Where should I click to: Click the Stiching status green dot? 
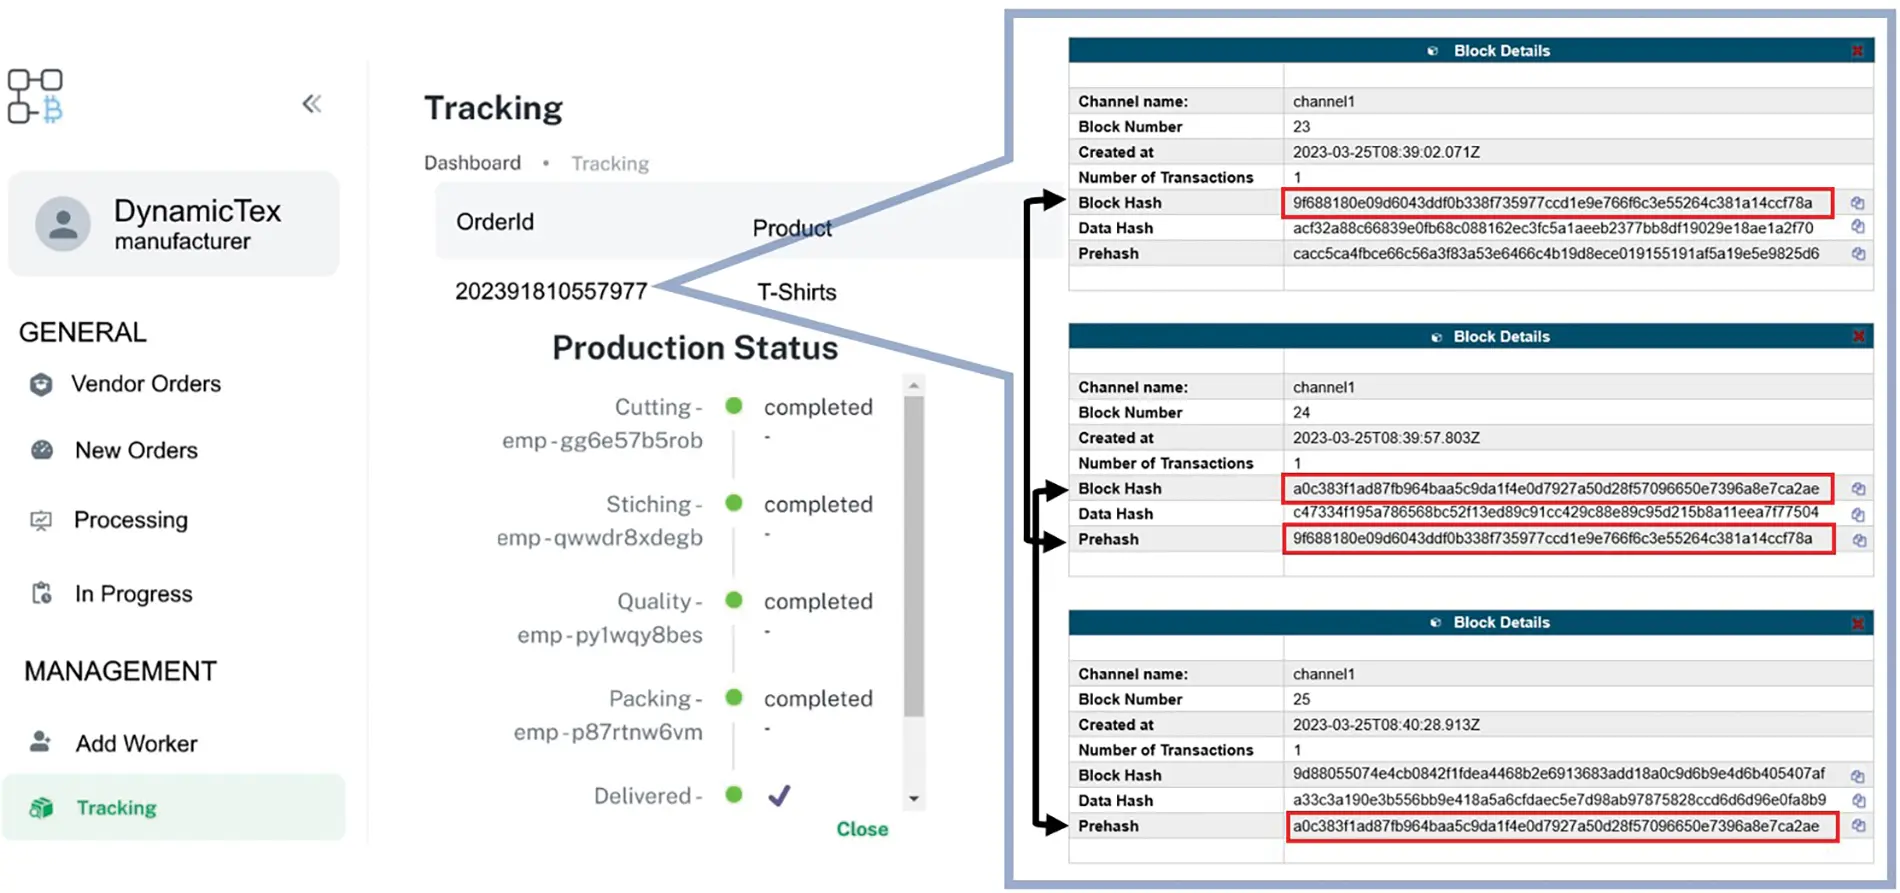734,503
